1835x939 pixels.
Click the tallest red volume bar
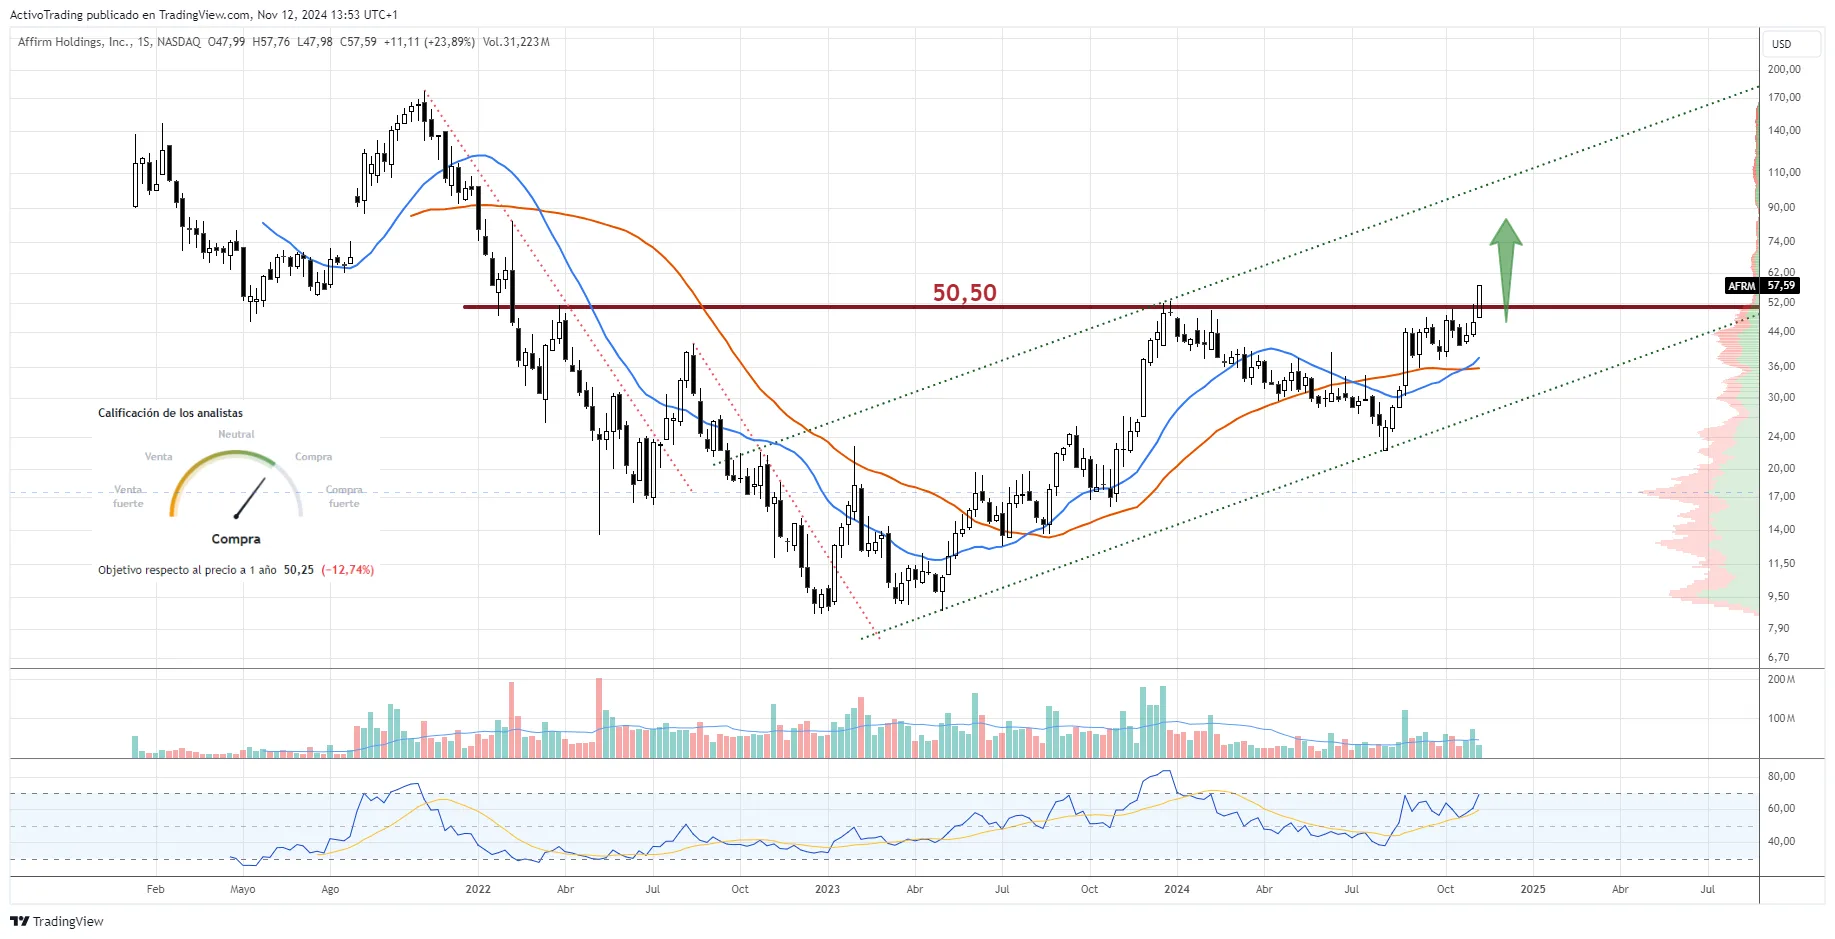[x=599, y=717]
